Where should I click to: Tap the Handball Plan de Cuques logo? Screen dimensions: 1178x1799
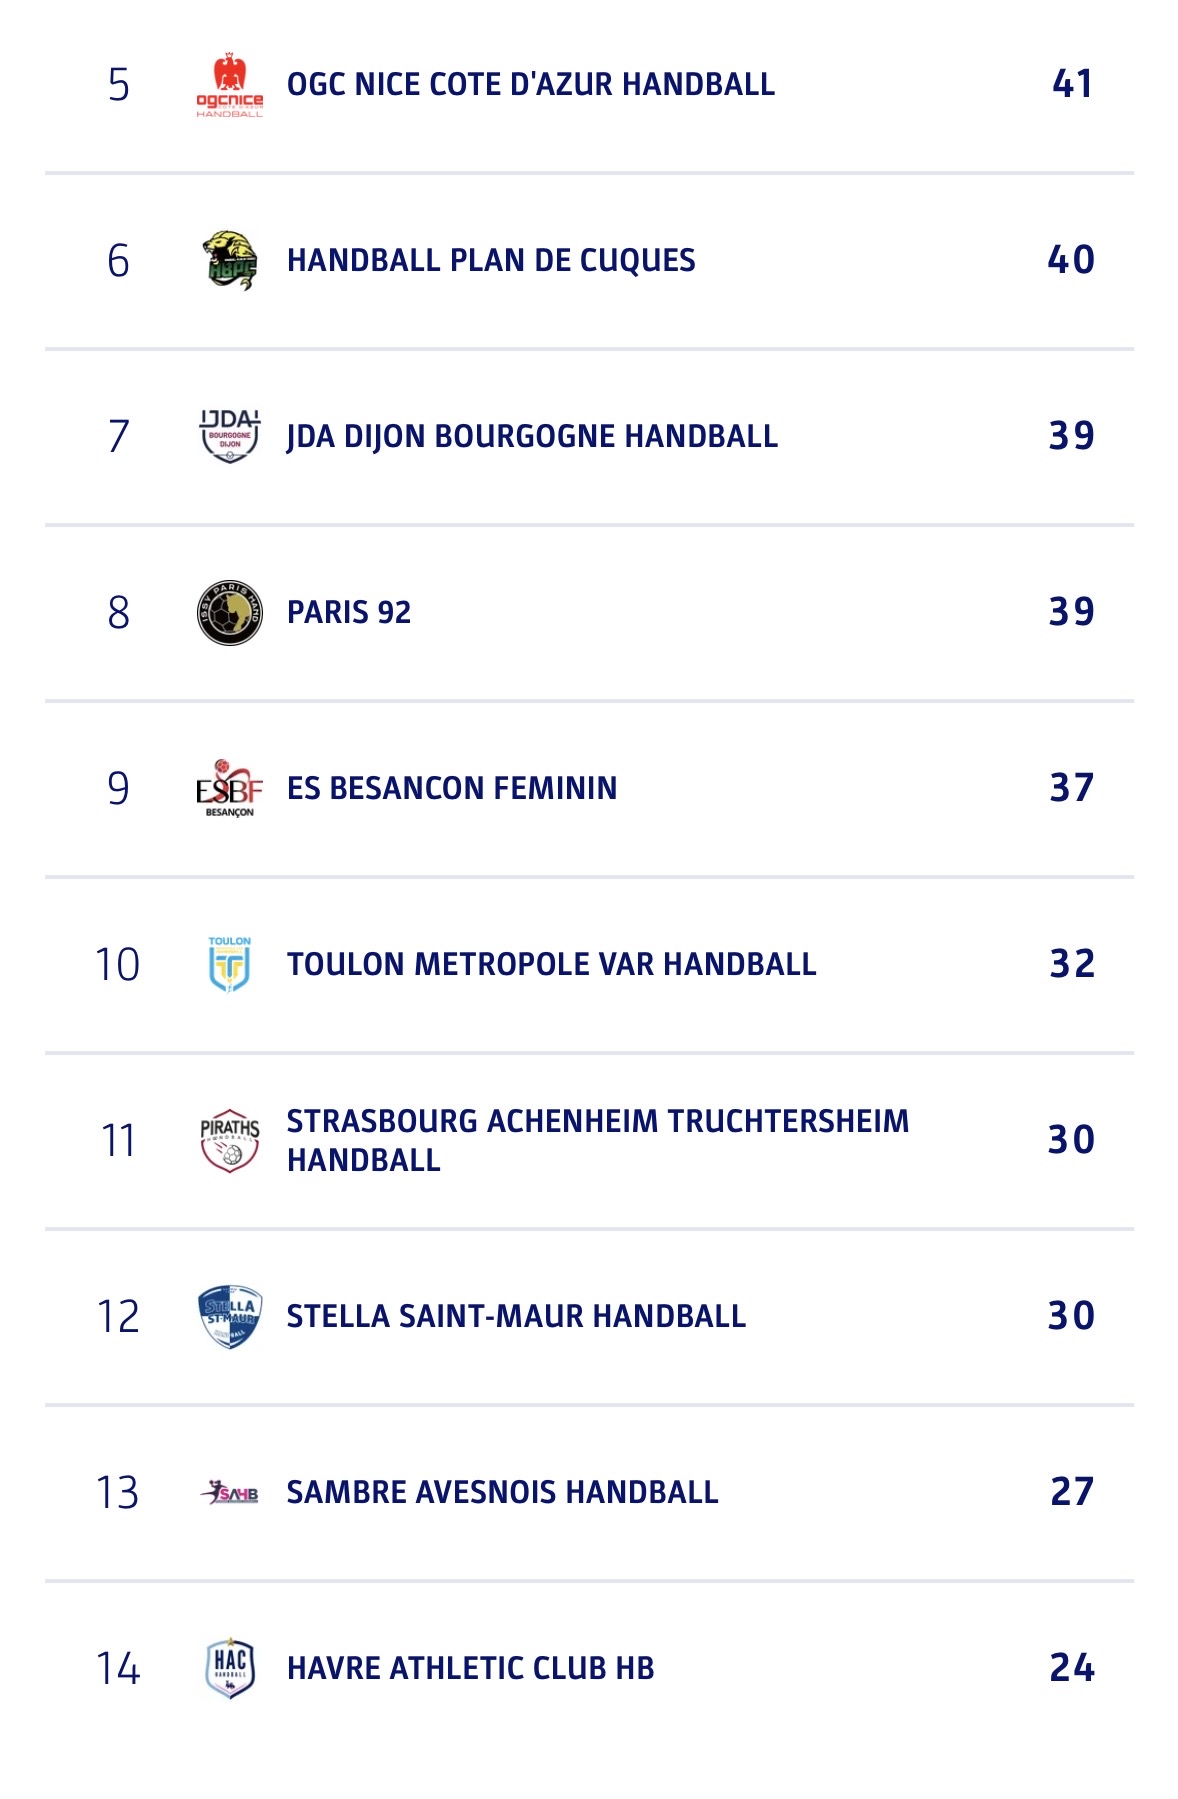(229, 261)
